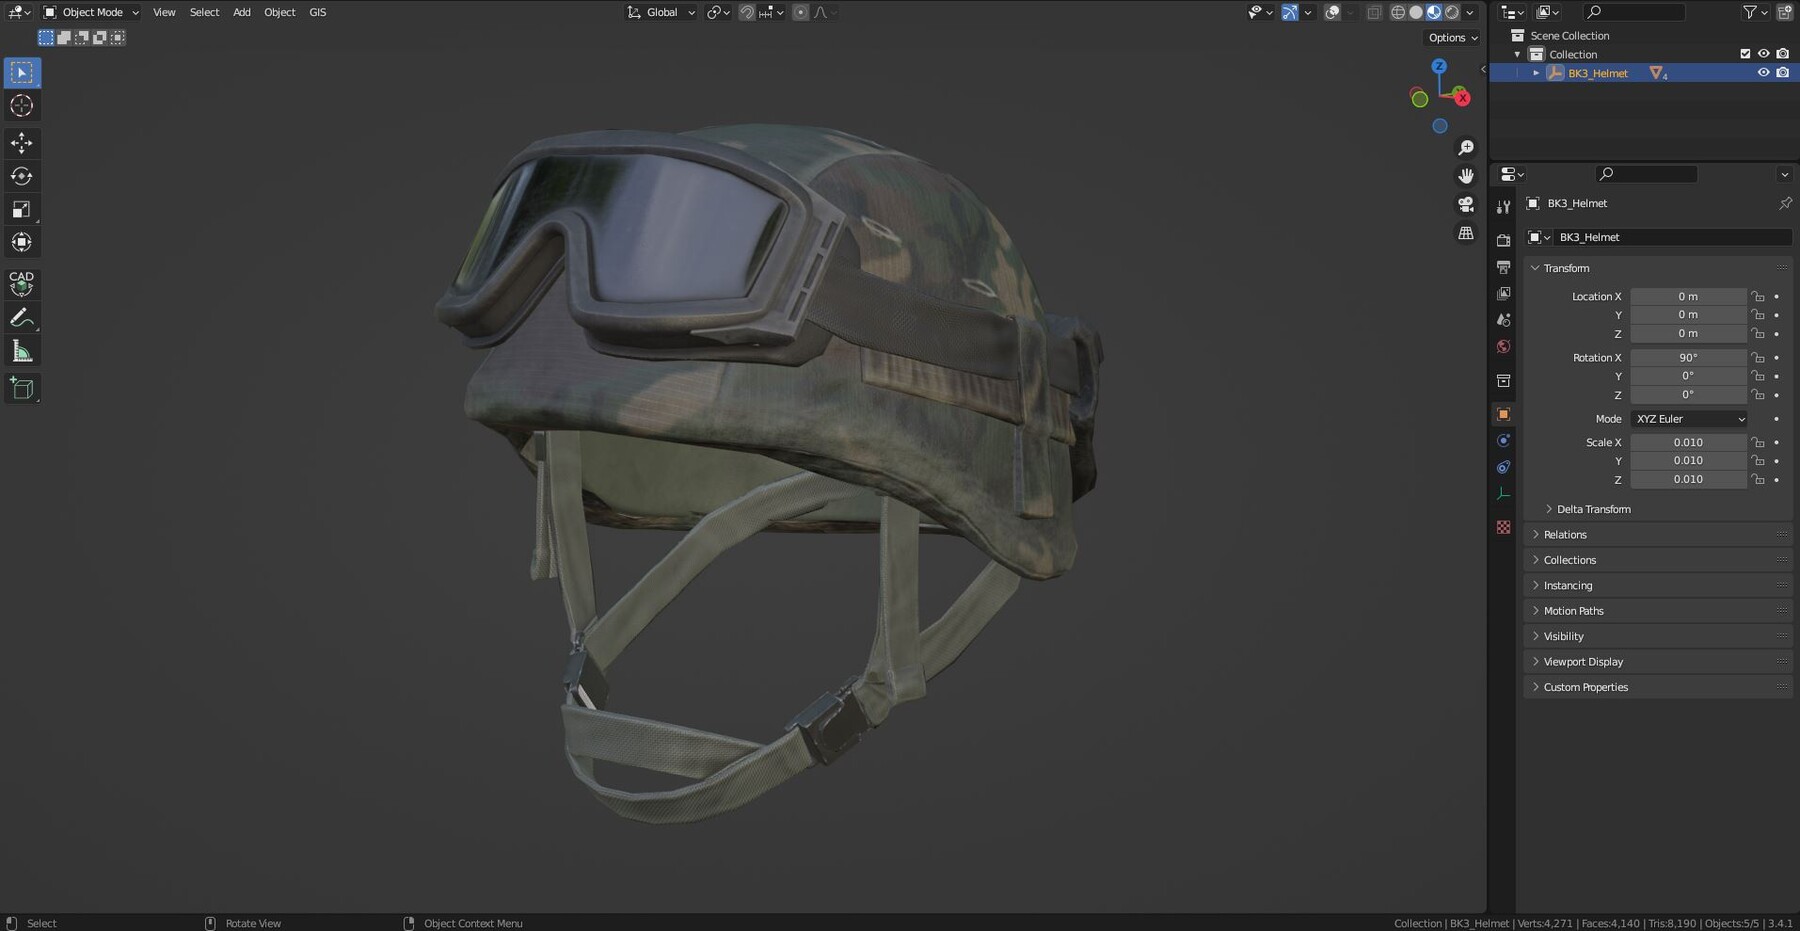Open the Render Properties tab
Viewport: 1800px width, 931px height.
tap(1504, 240)
